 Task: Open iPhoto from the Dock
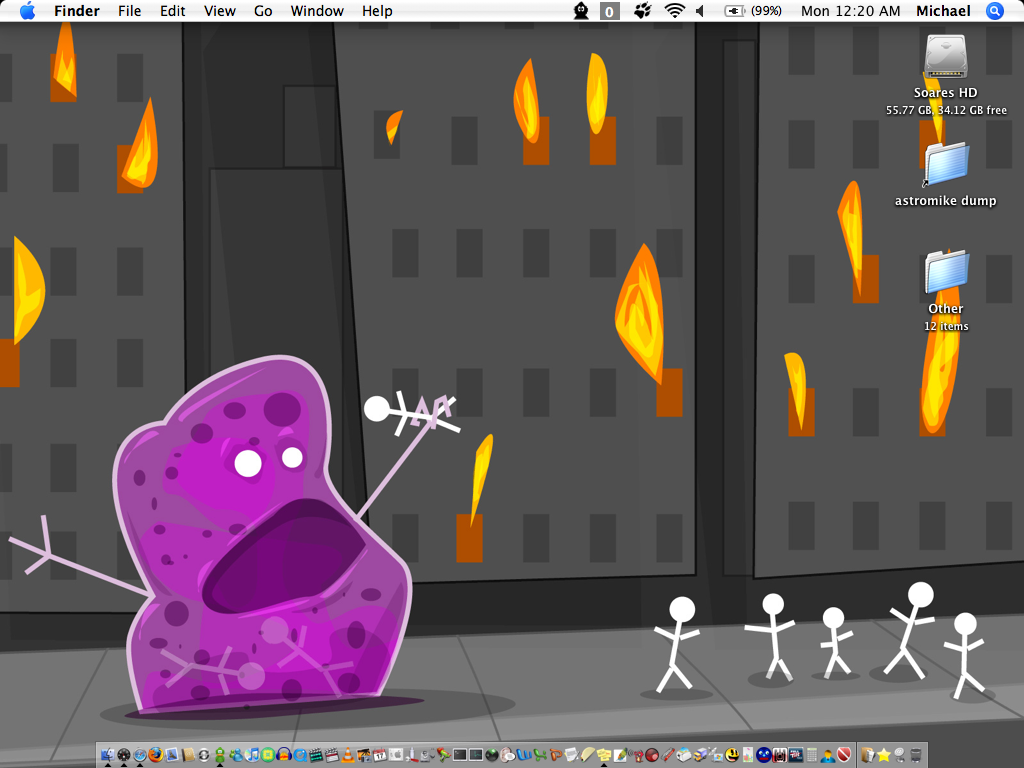point(364,755)
